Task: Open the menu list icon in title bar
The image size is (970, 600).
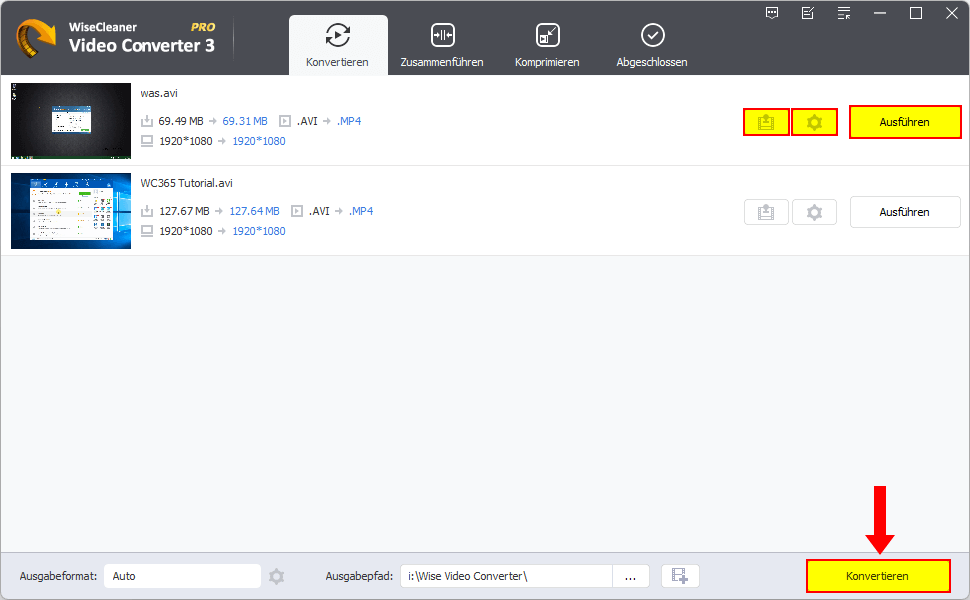Action: point(844,13)
